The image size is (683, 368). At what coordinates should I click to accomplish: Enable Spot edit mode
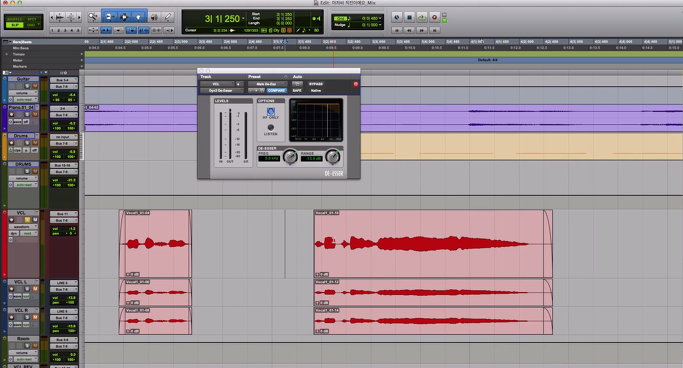tap(32, 19)
